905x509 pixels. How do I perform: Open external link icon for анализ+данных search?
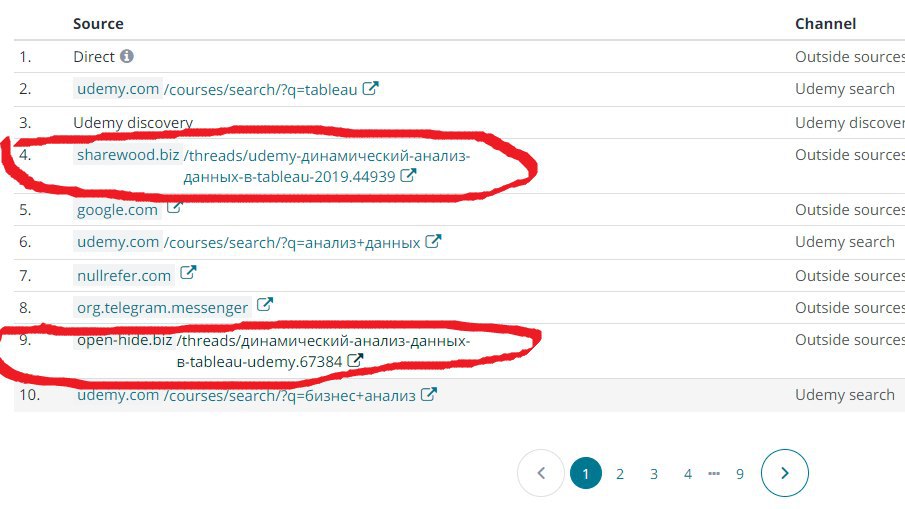(x=433, y=241)
